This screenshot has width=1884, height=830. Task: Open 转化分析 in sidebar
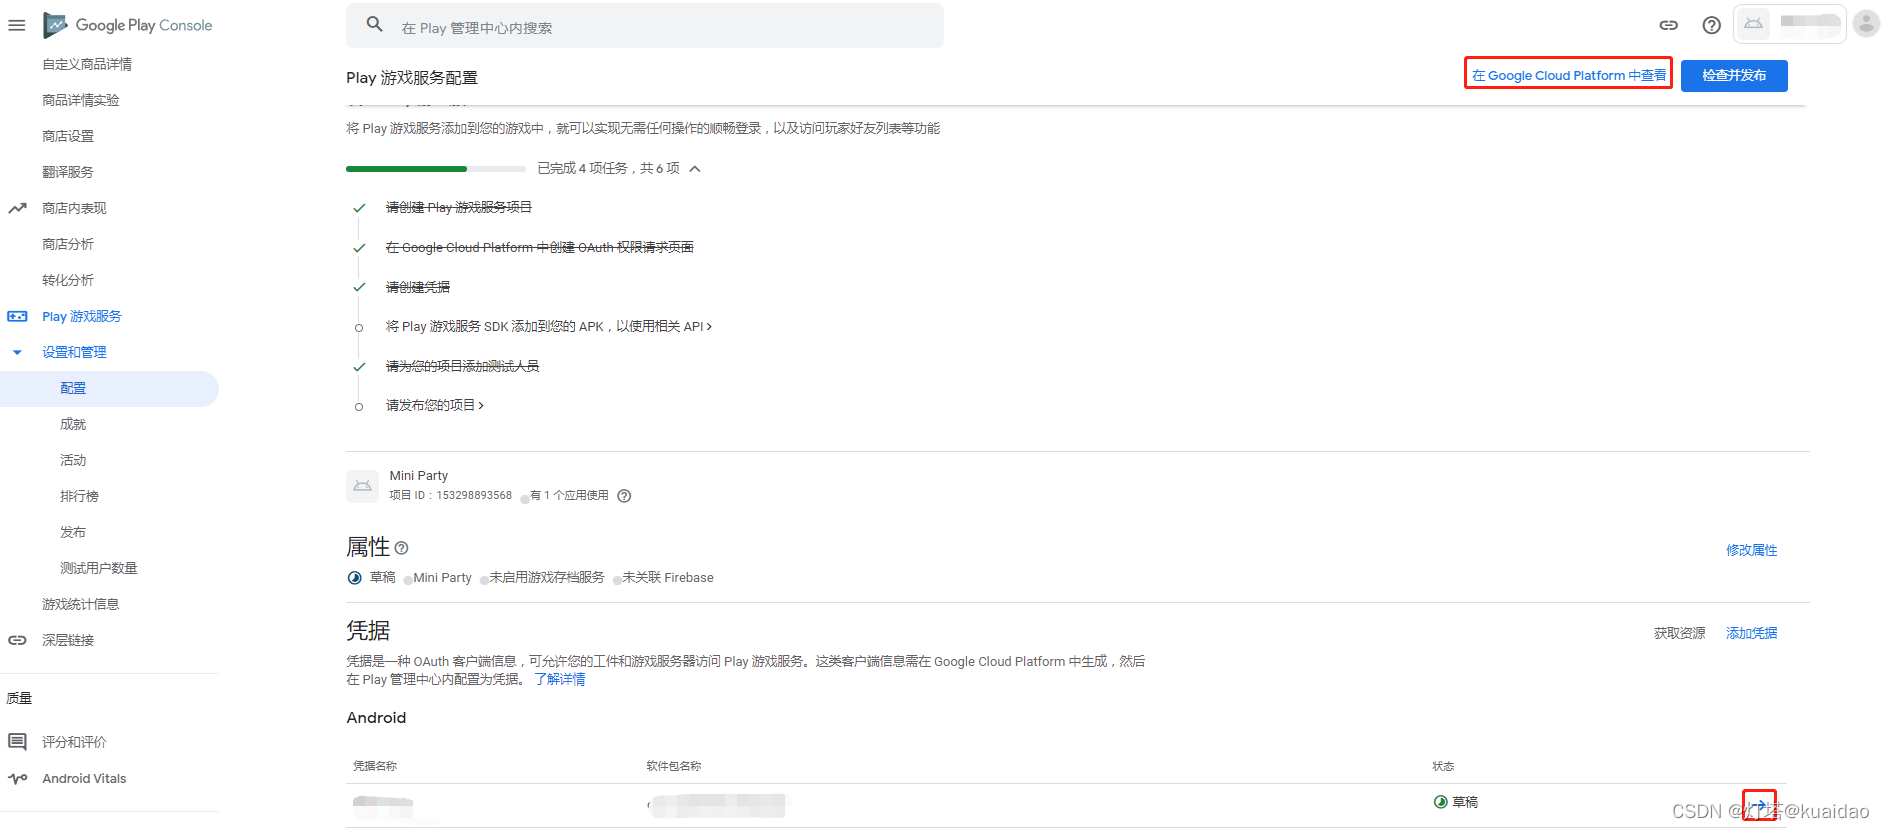[x=68, y=280]
